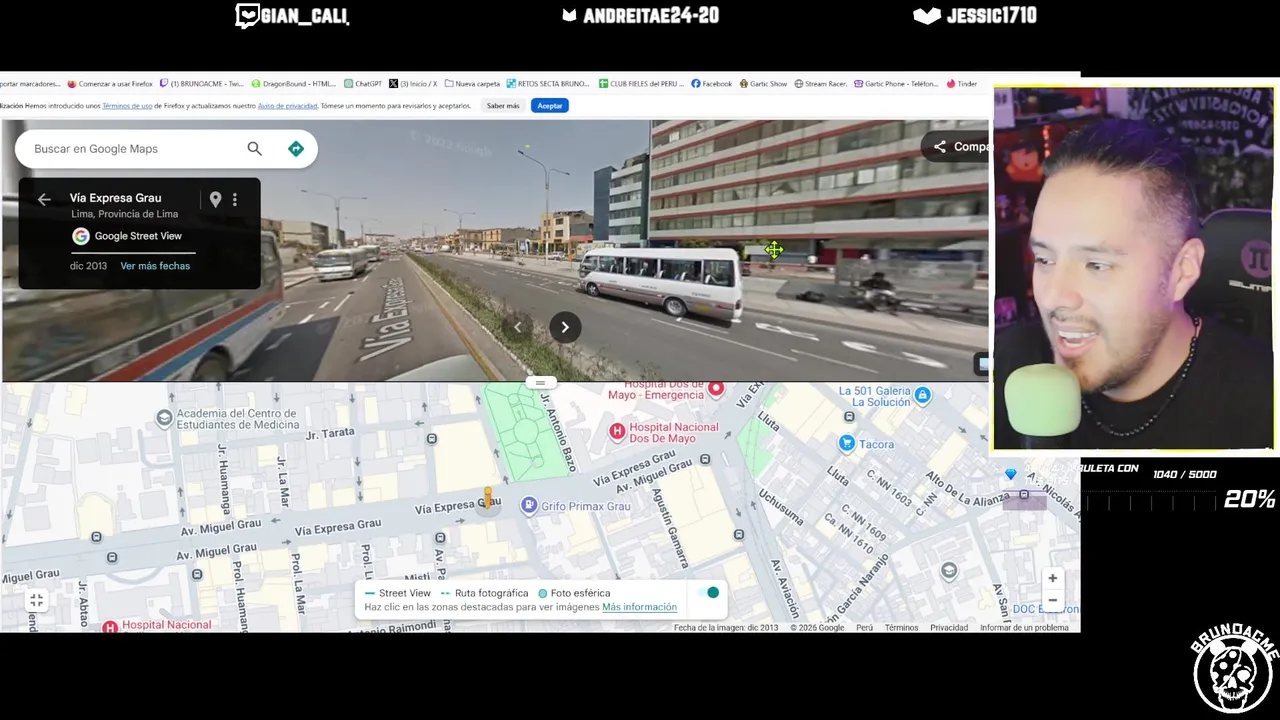Screen dimensions: 1280x720
Task: Click the collapse fullscreen icon at map corner
Action: (x=36, y=600)
